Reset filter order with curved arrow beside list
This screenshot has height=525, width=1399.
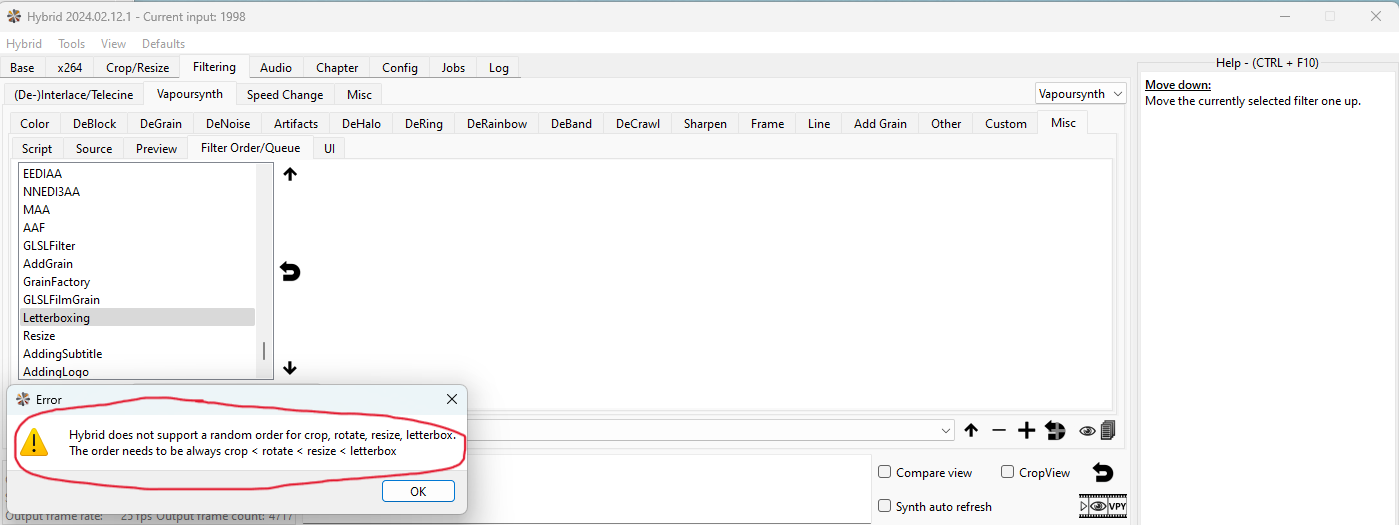click(290, 271)
